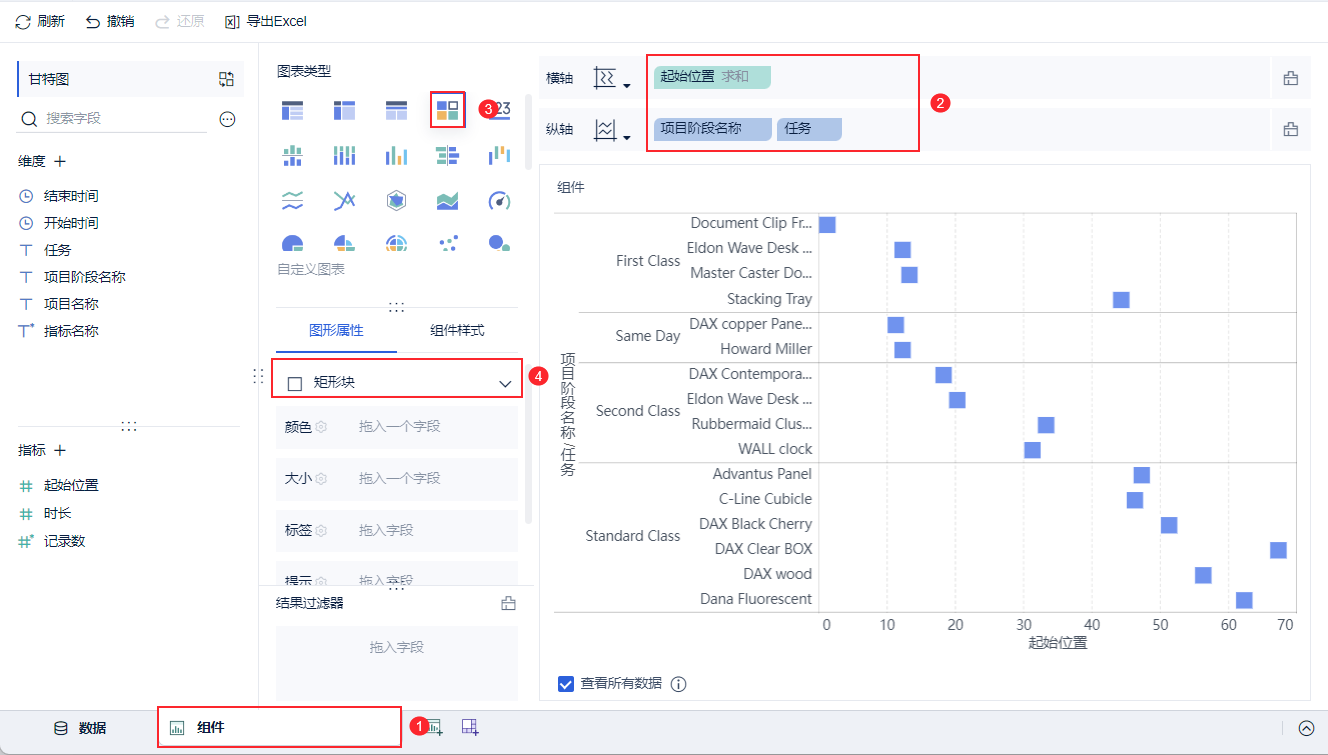Choose the line chart type icon
This screenshot has height=755, width=1328.
tap(344, 201)
